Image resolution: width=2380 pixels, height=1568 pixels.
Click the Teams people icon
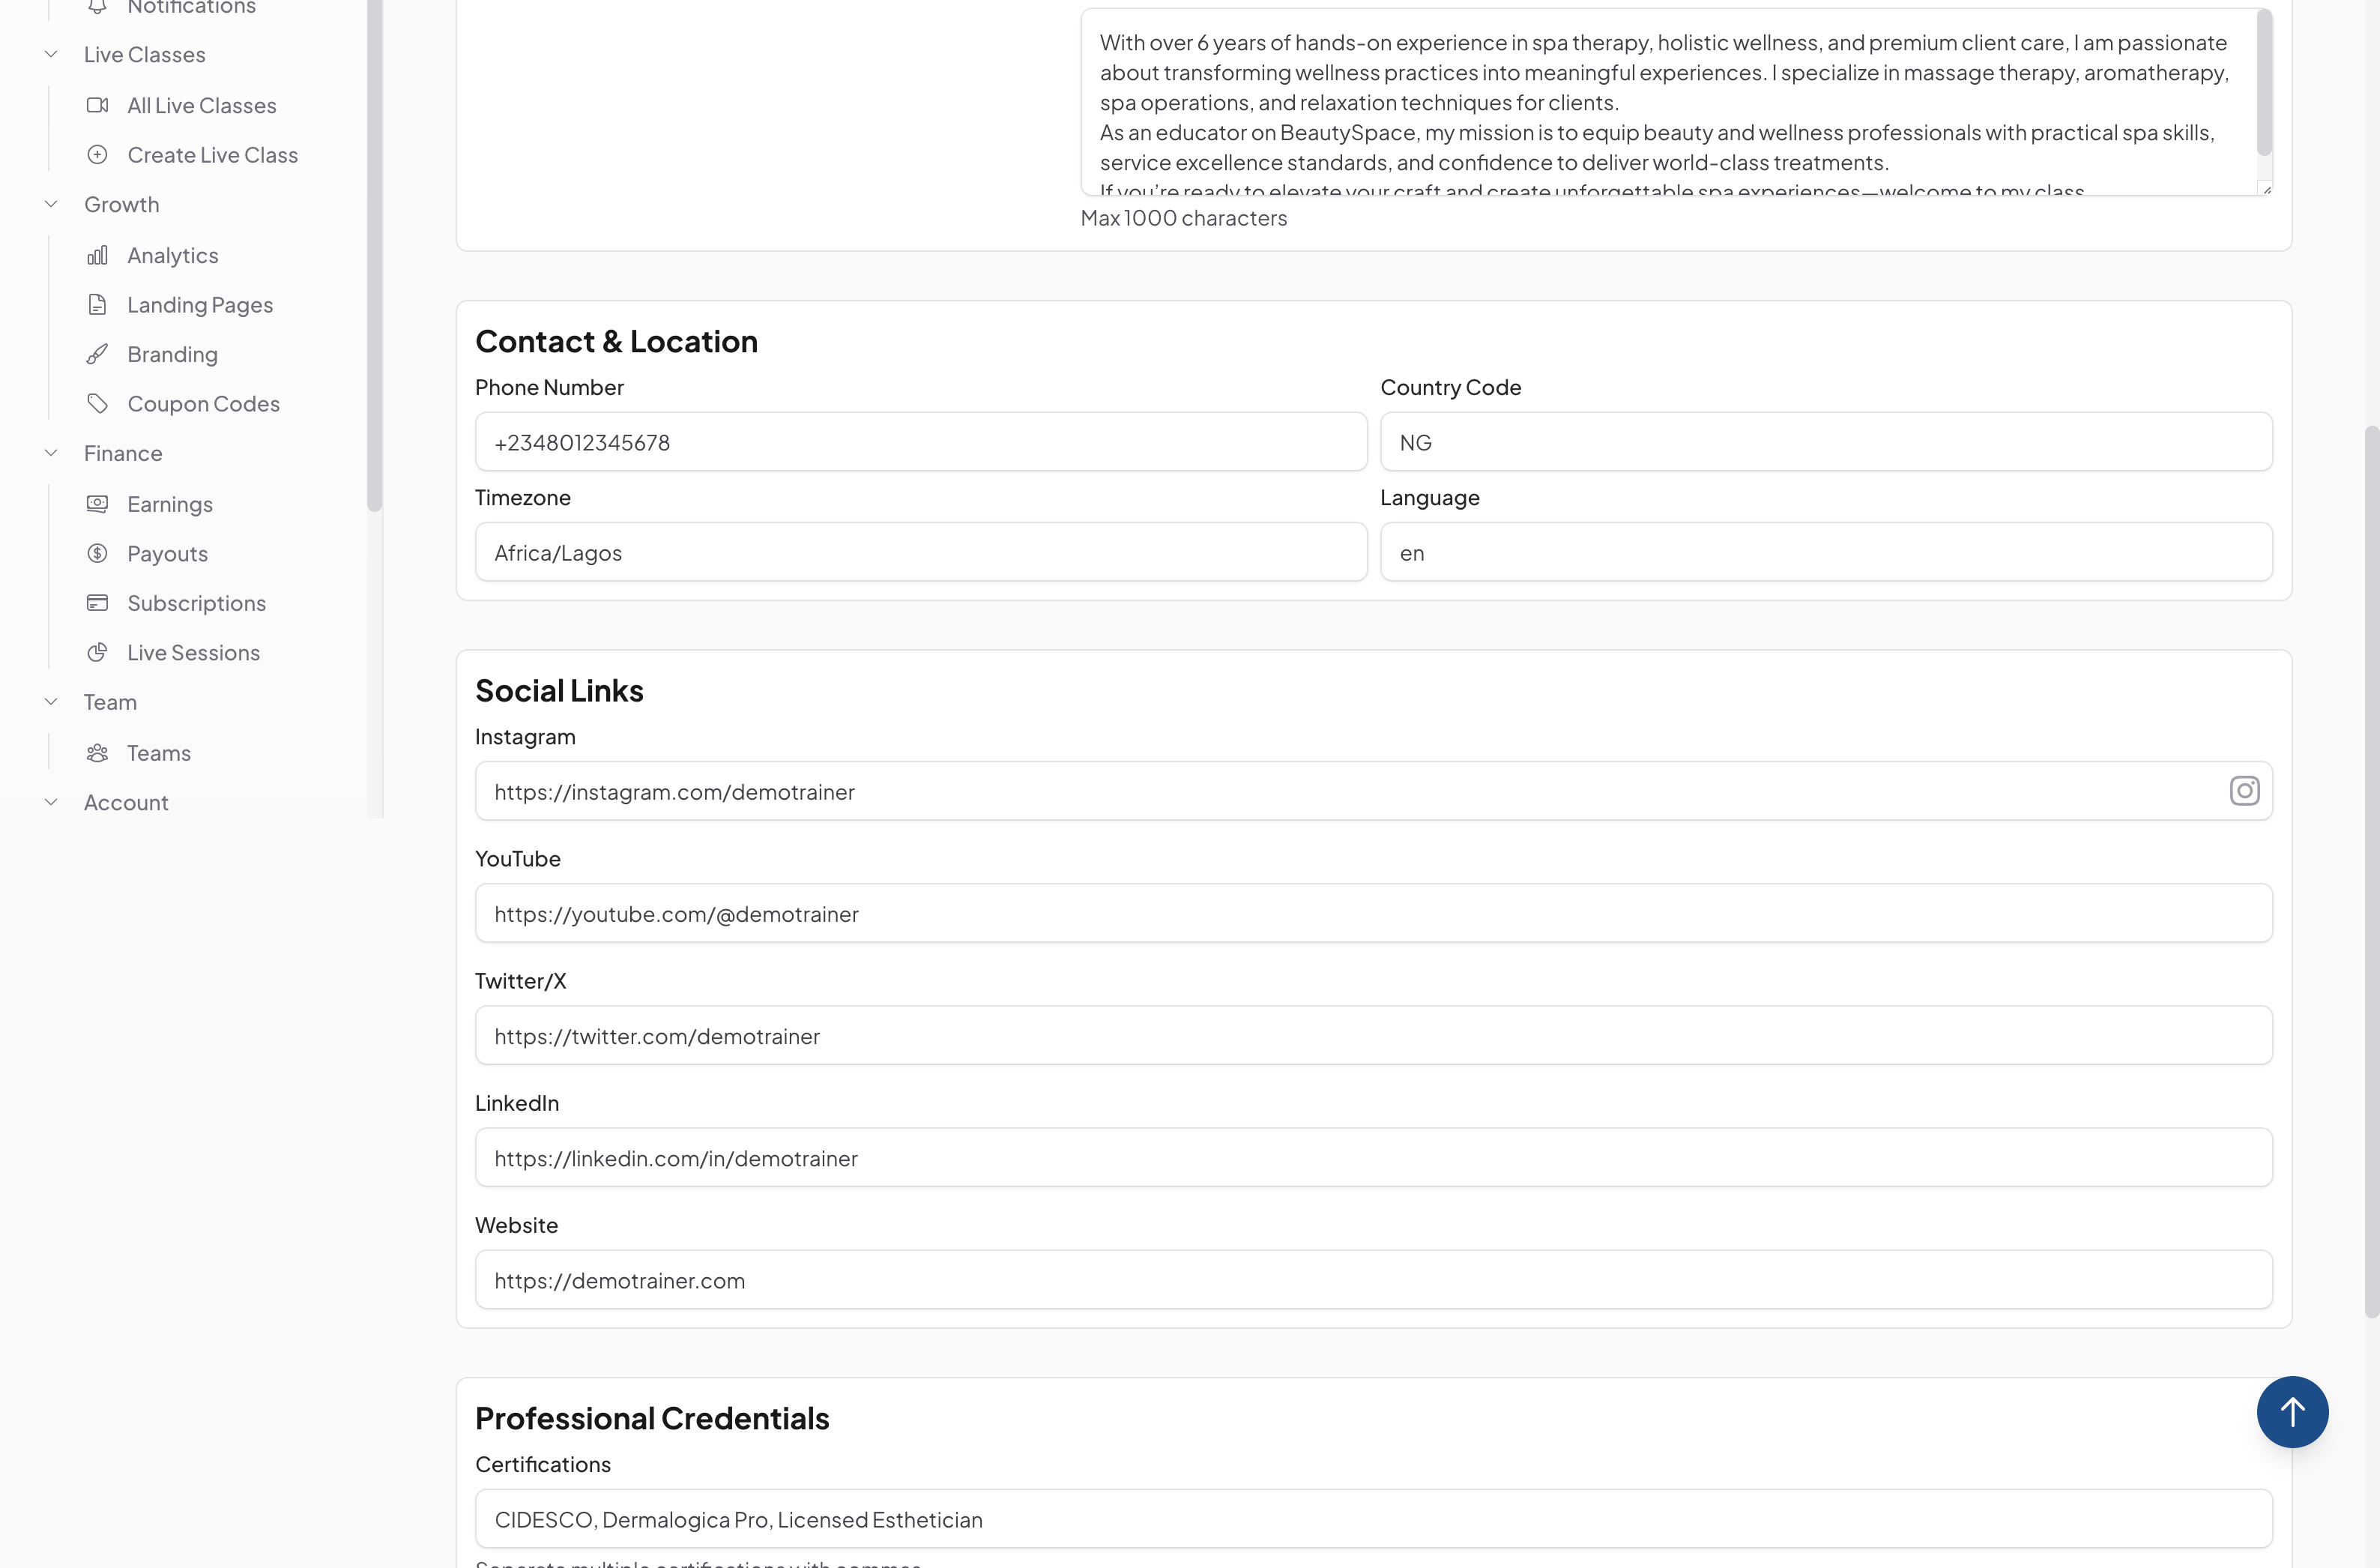coord(97,752)
